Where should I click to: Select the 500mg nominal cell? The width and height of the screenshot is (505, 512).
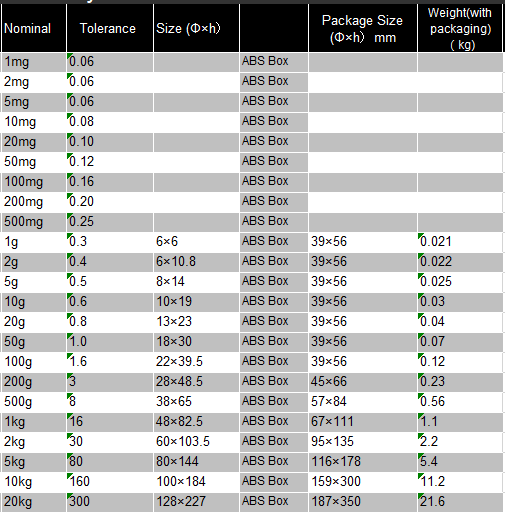[34, 222]
